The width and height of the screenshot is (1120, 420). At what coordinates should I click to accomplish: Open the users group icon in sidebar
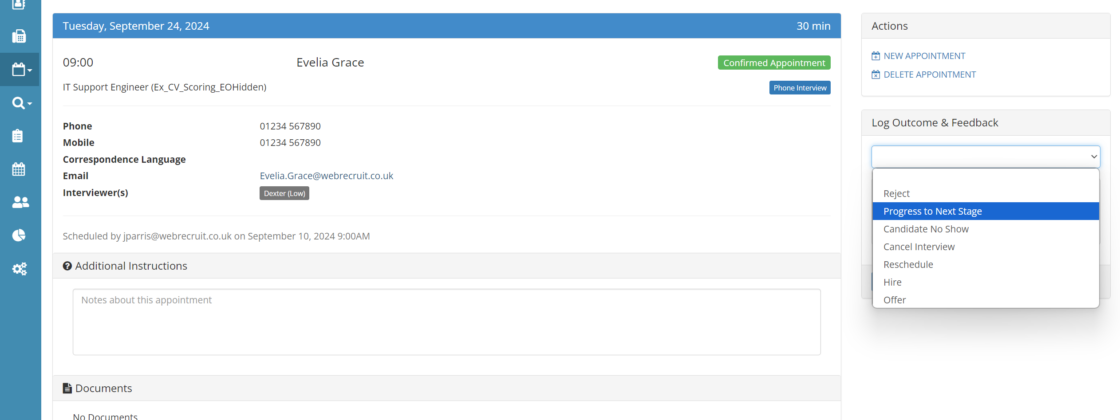tap(19, 202)
